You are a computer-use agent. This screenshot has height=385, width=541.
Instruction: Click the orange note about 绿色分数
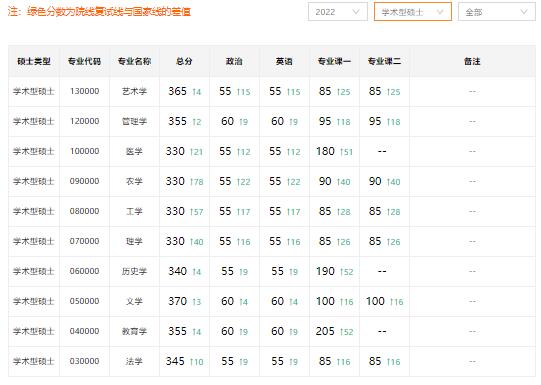pyautogui.click(x=99, y=12)
